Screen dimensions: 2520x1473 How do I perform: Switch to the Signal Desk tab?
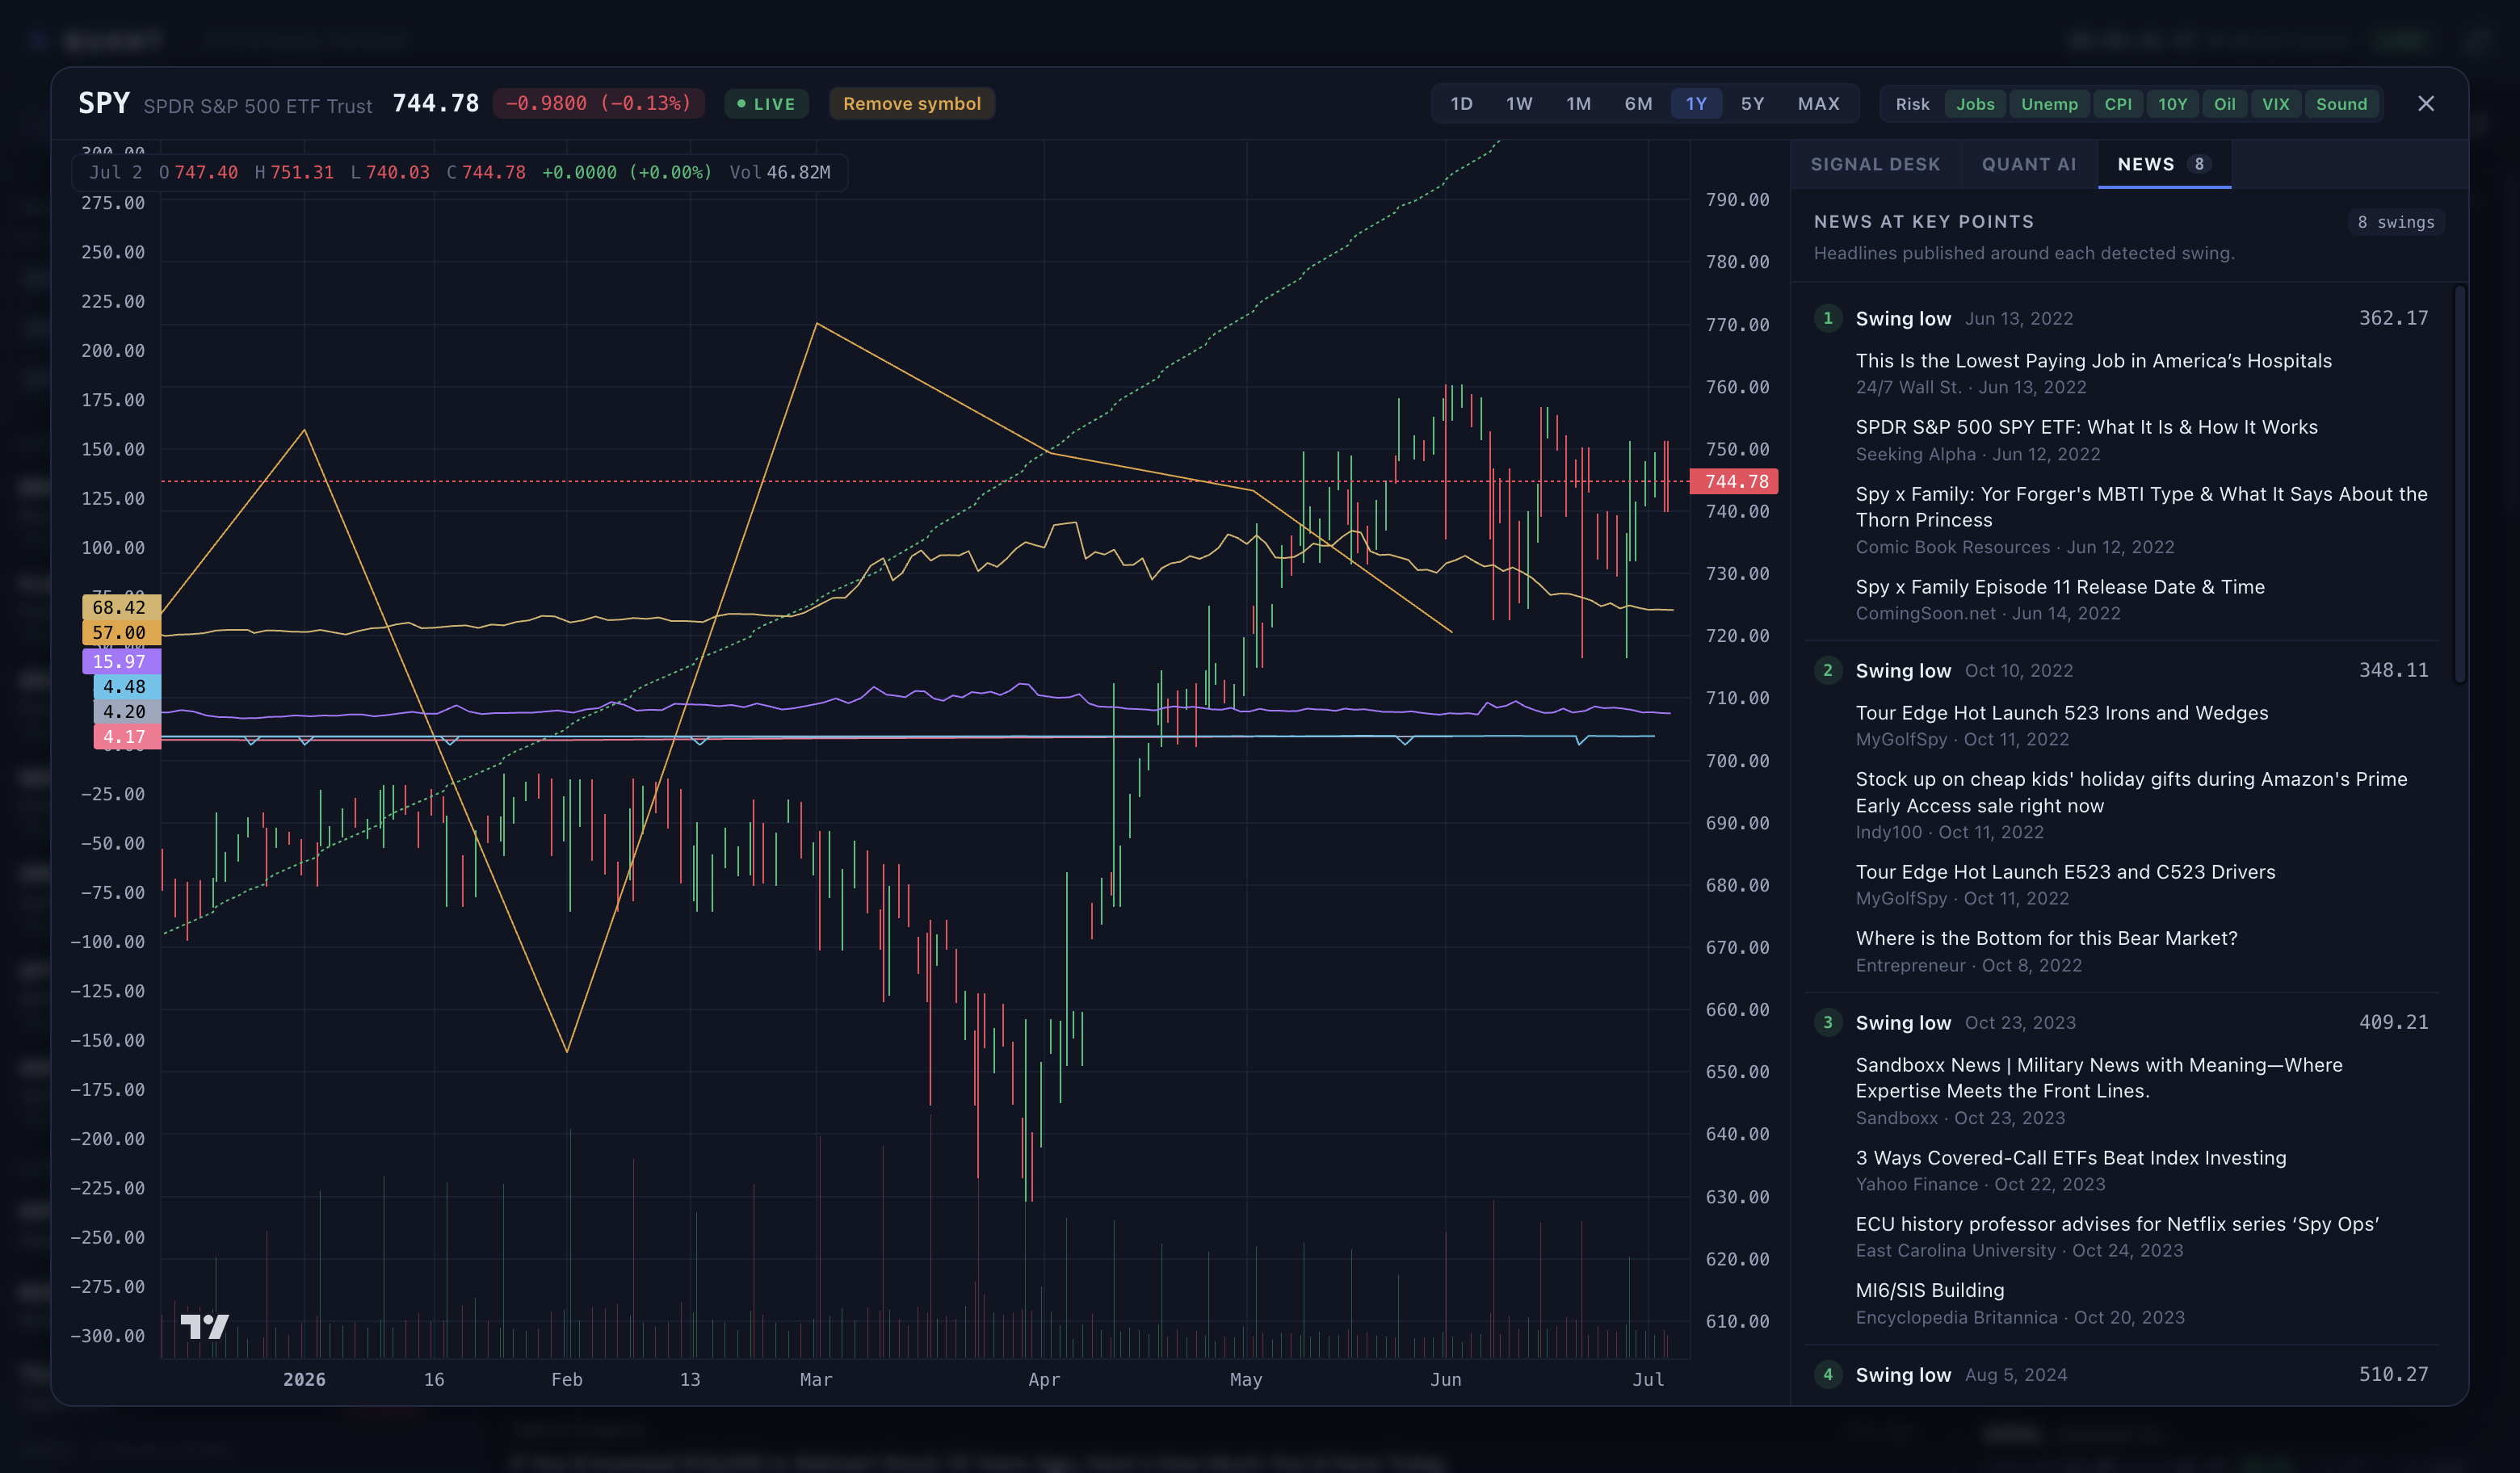(x=1875, y=164)
